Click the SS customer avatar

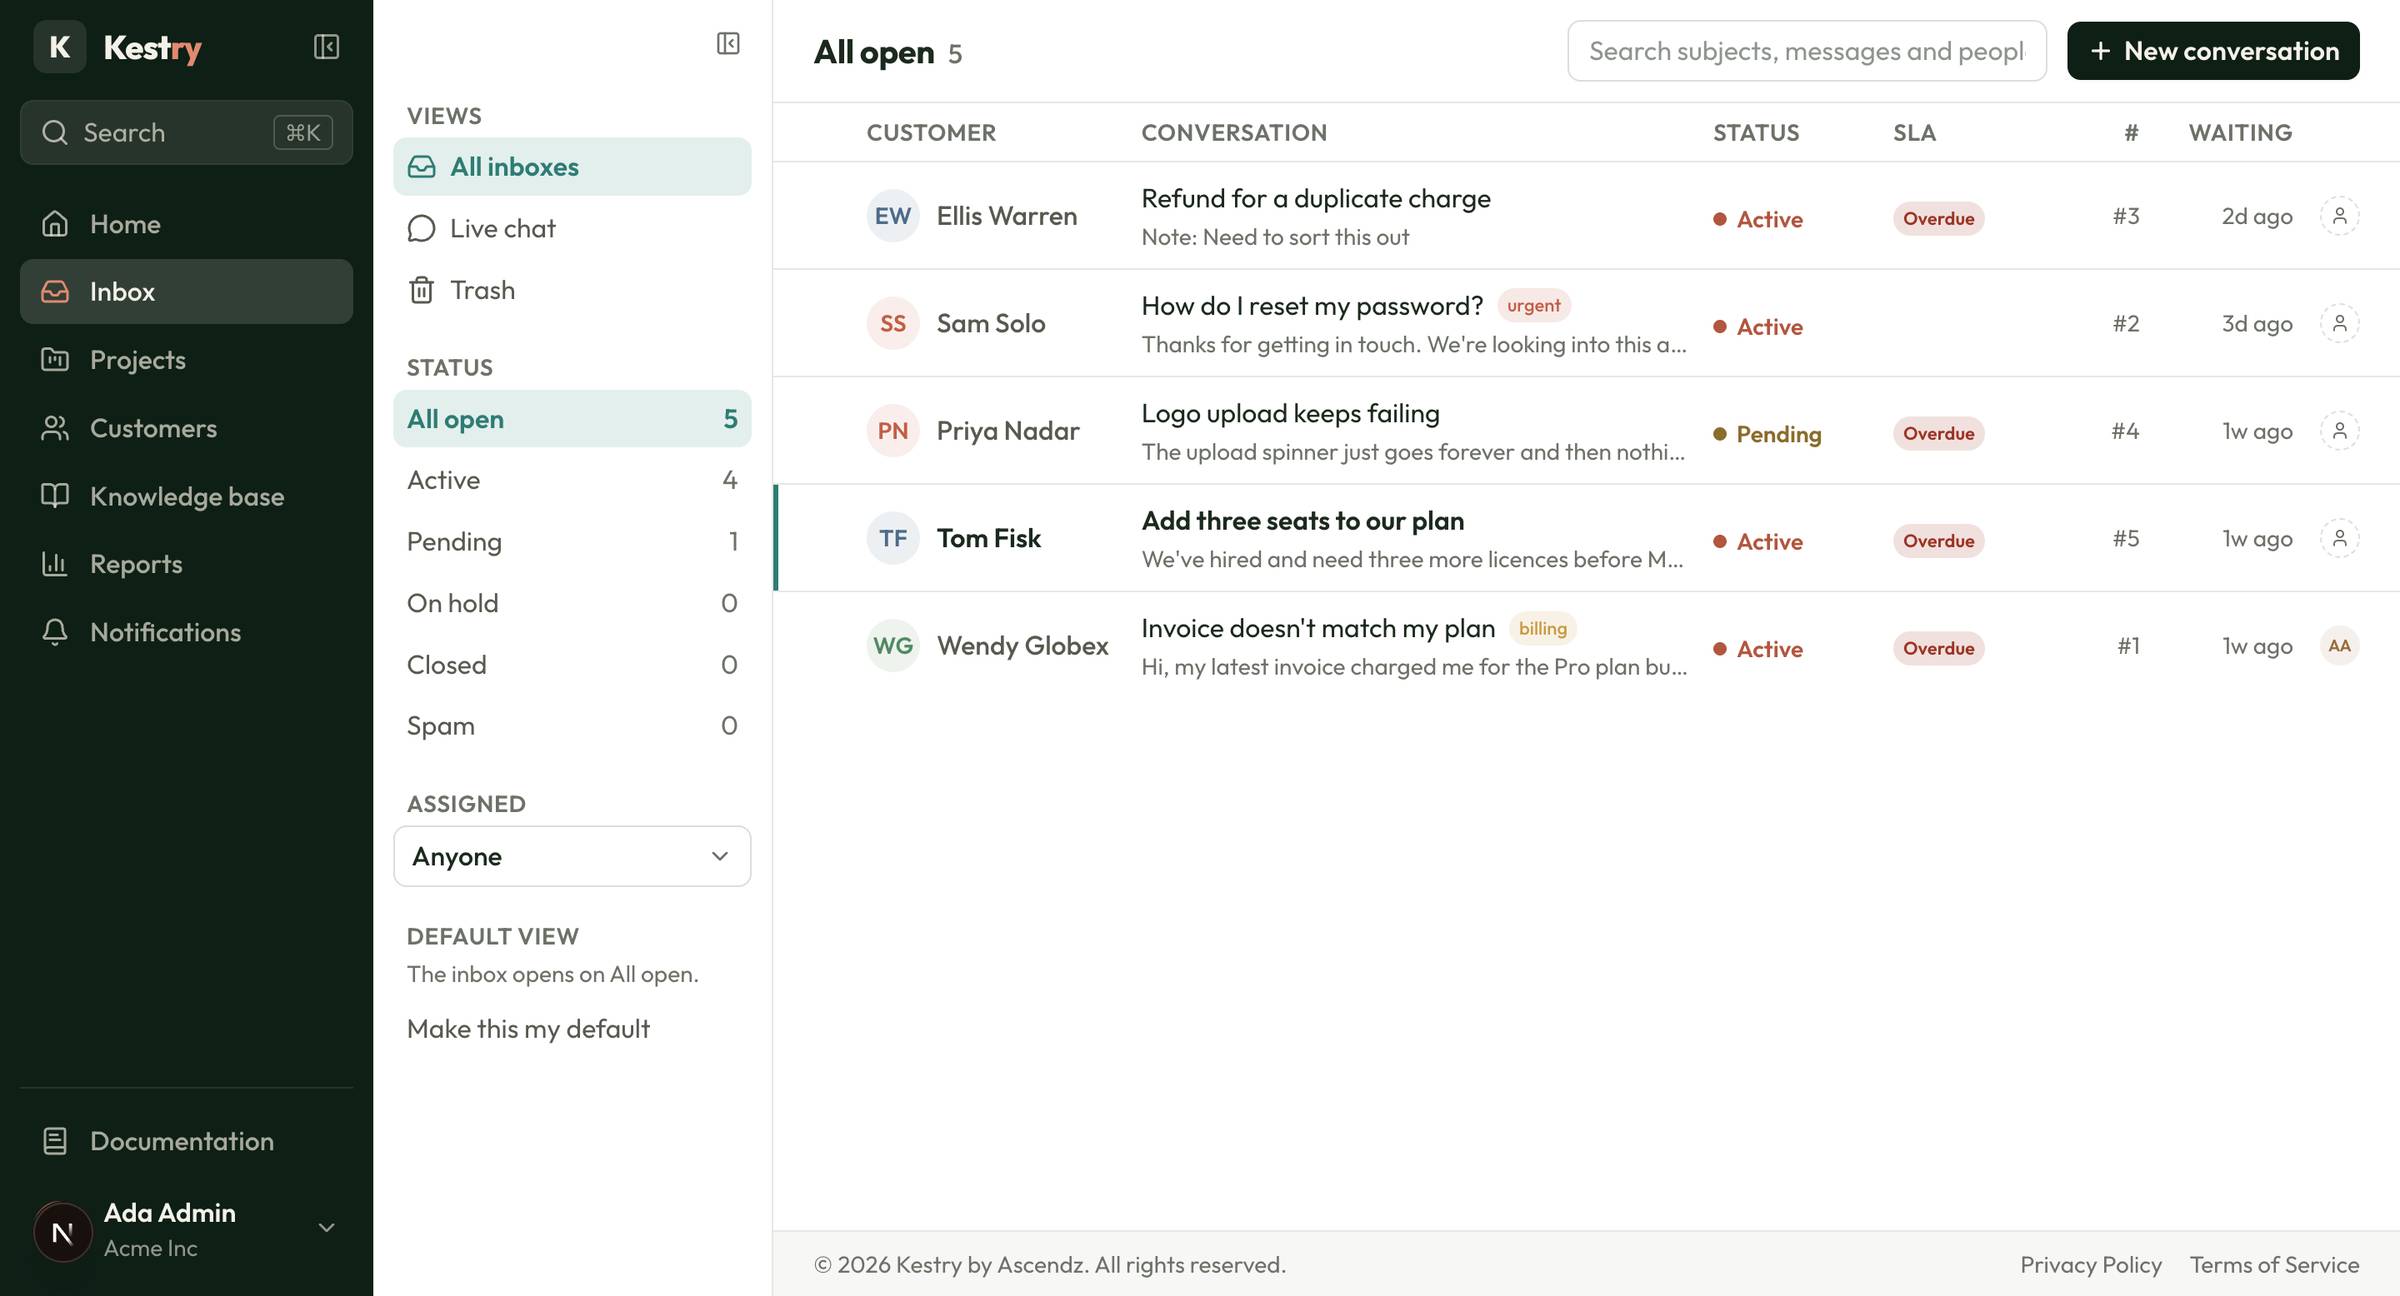893,324
